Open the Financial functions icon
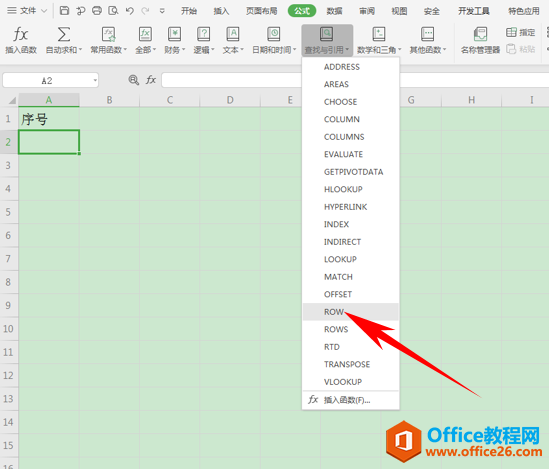This screenshot has height=469, width=549. [x=174, y=34]
